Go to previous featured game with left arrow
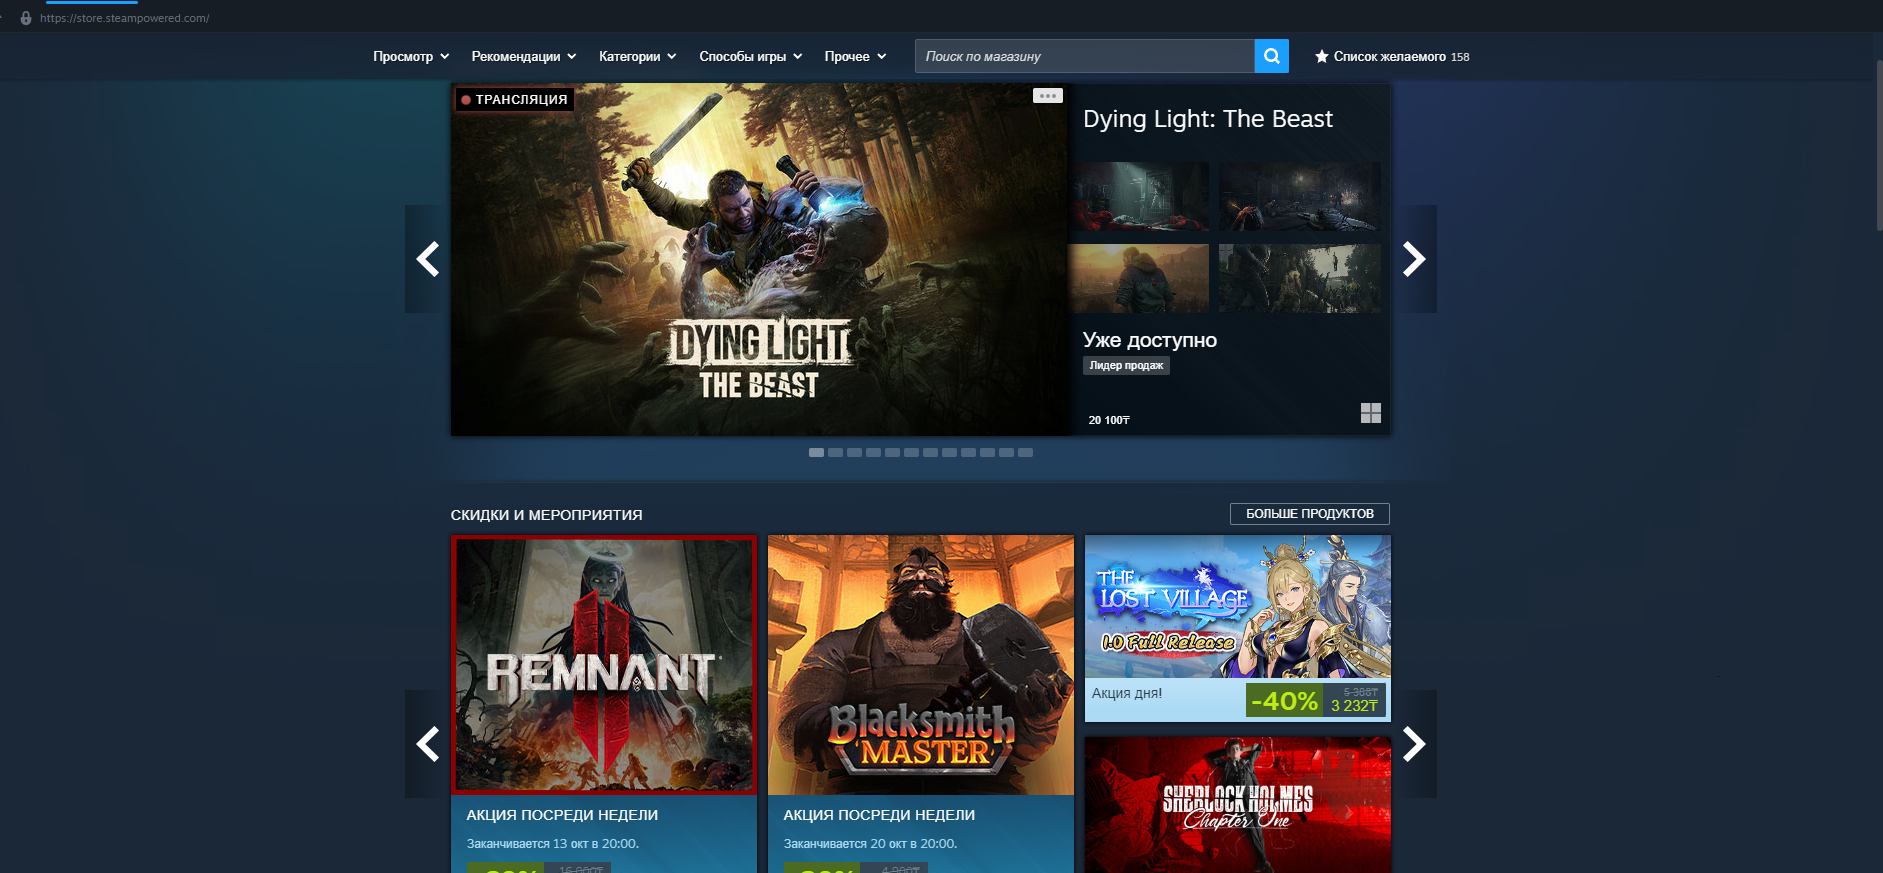The width and height of the screenshot is (1883, 873). 428,259
